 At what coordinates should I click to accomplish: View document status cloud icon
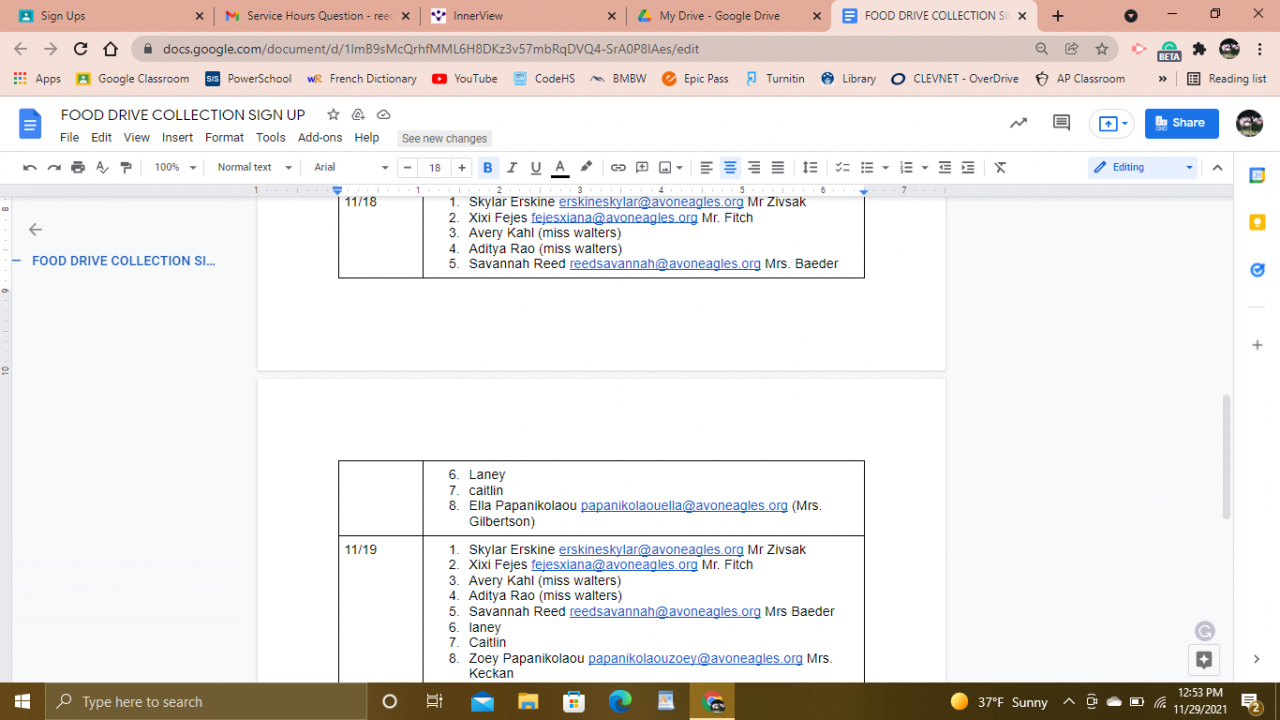point(383,115)
